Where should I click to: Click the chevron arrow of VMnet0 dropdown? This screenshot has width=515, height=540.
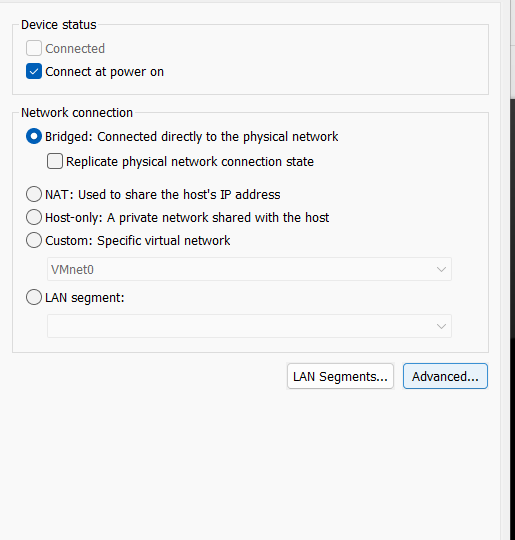(x=441, y=269)
